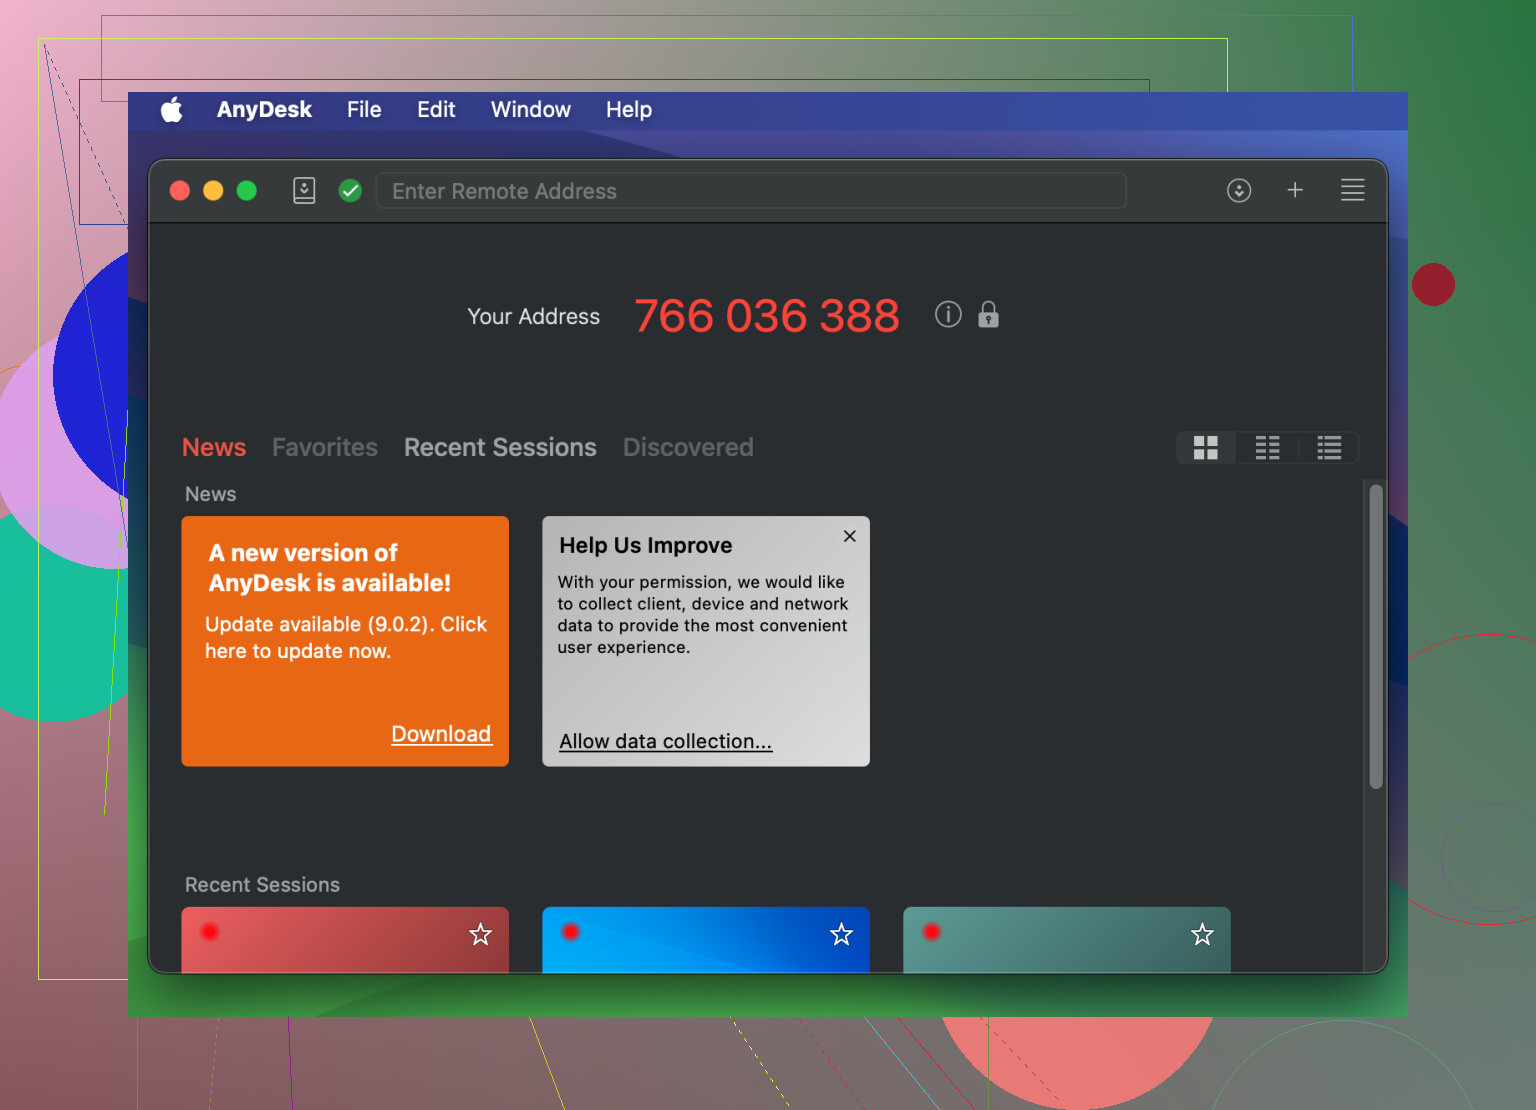The height and width of the screenshot is (1110, 1536).
Task: Click the green connection status checkmark
Action: [350, 190]
